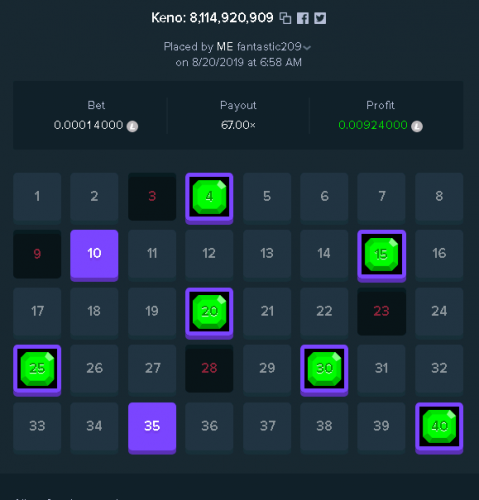Pick Keno number 13
The height and width of the screenshot is (500, 479).
(x=267, y=256)
